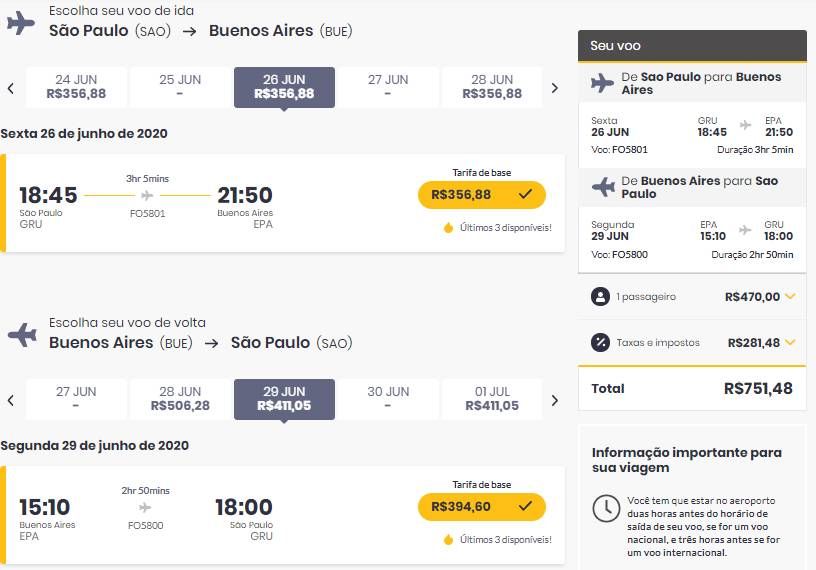Select the 29 JUN return date tab
Screen dimensions: 816x570
click(x=284, y=399)
